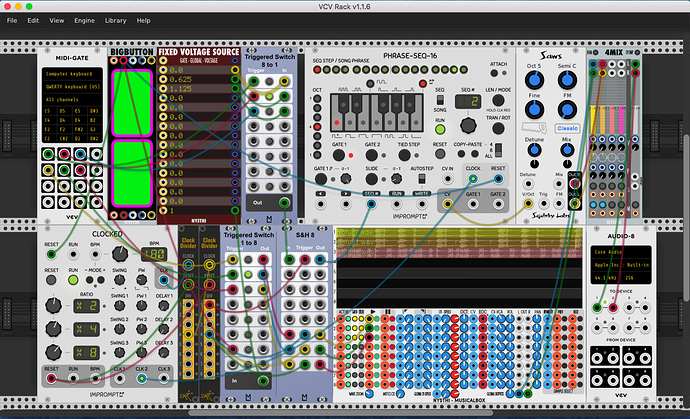
Task: Click the RESET button on CLOCKED module
Action: click(51, 280)
